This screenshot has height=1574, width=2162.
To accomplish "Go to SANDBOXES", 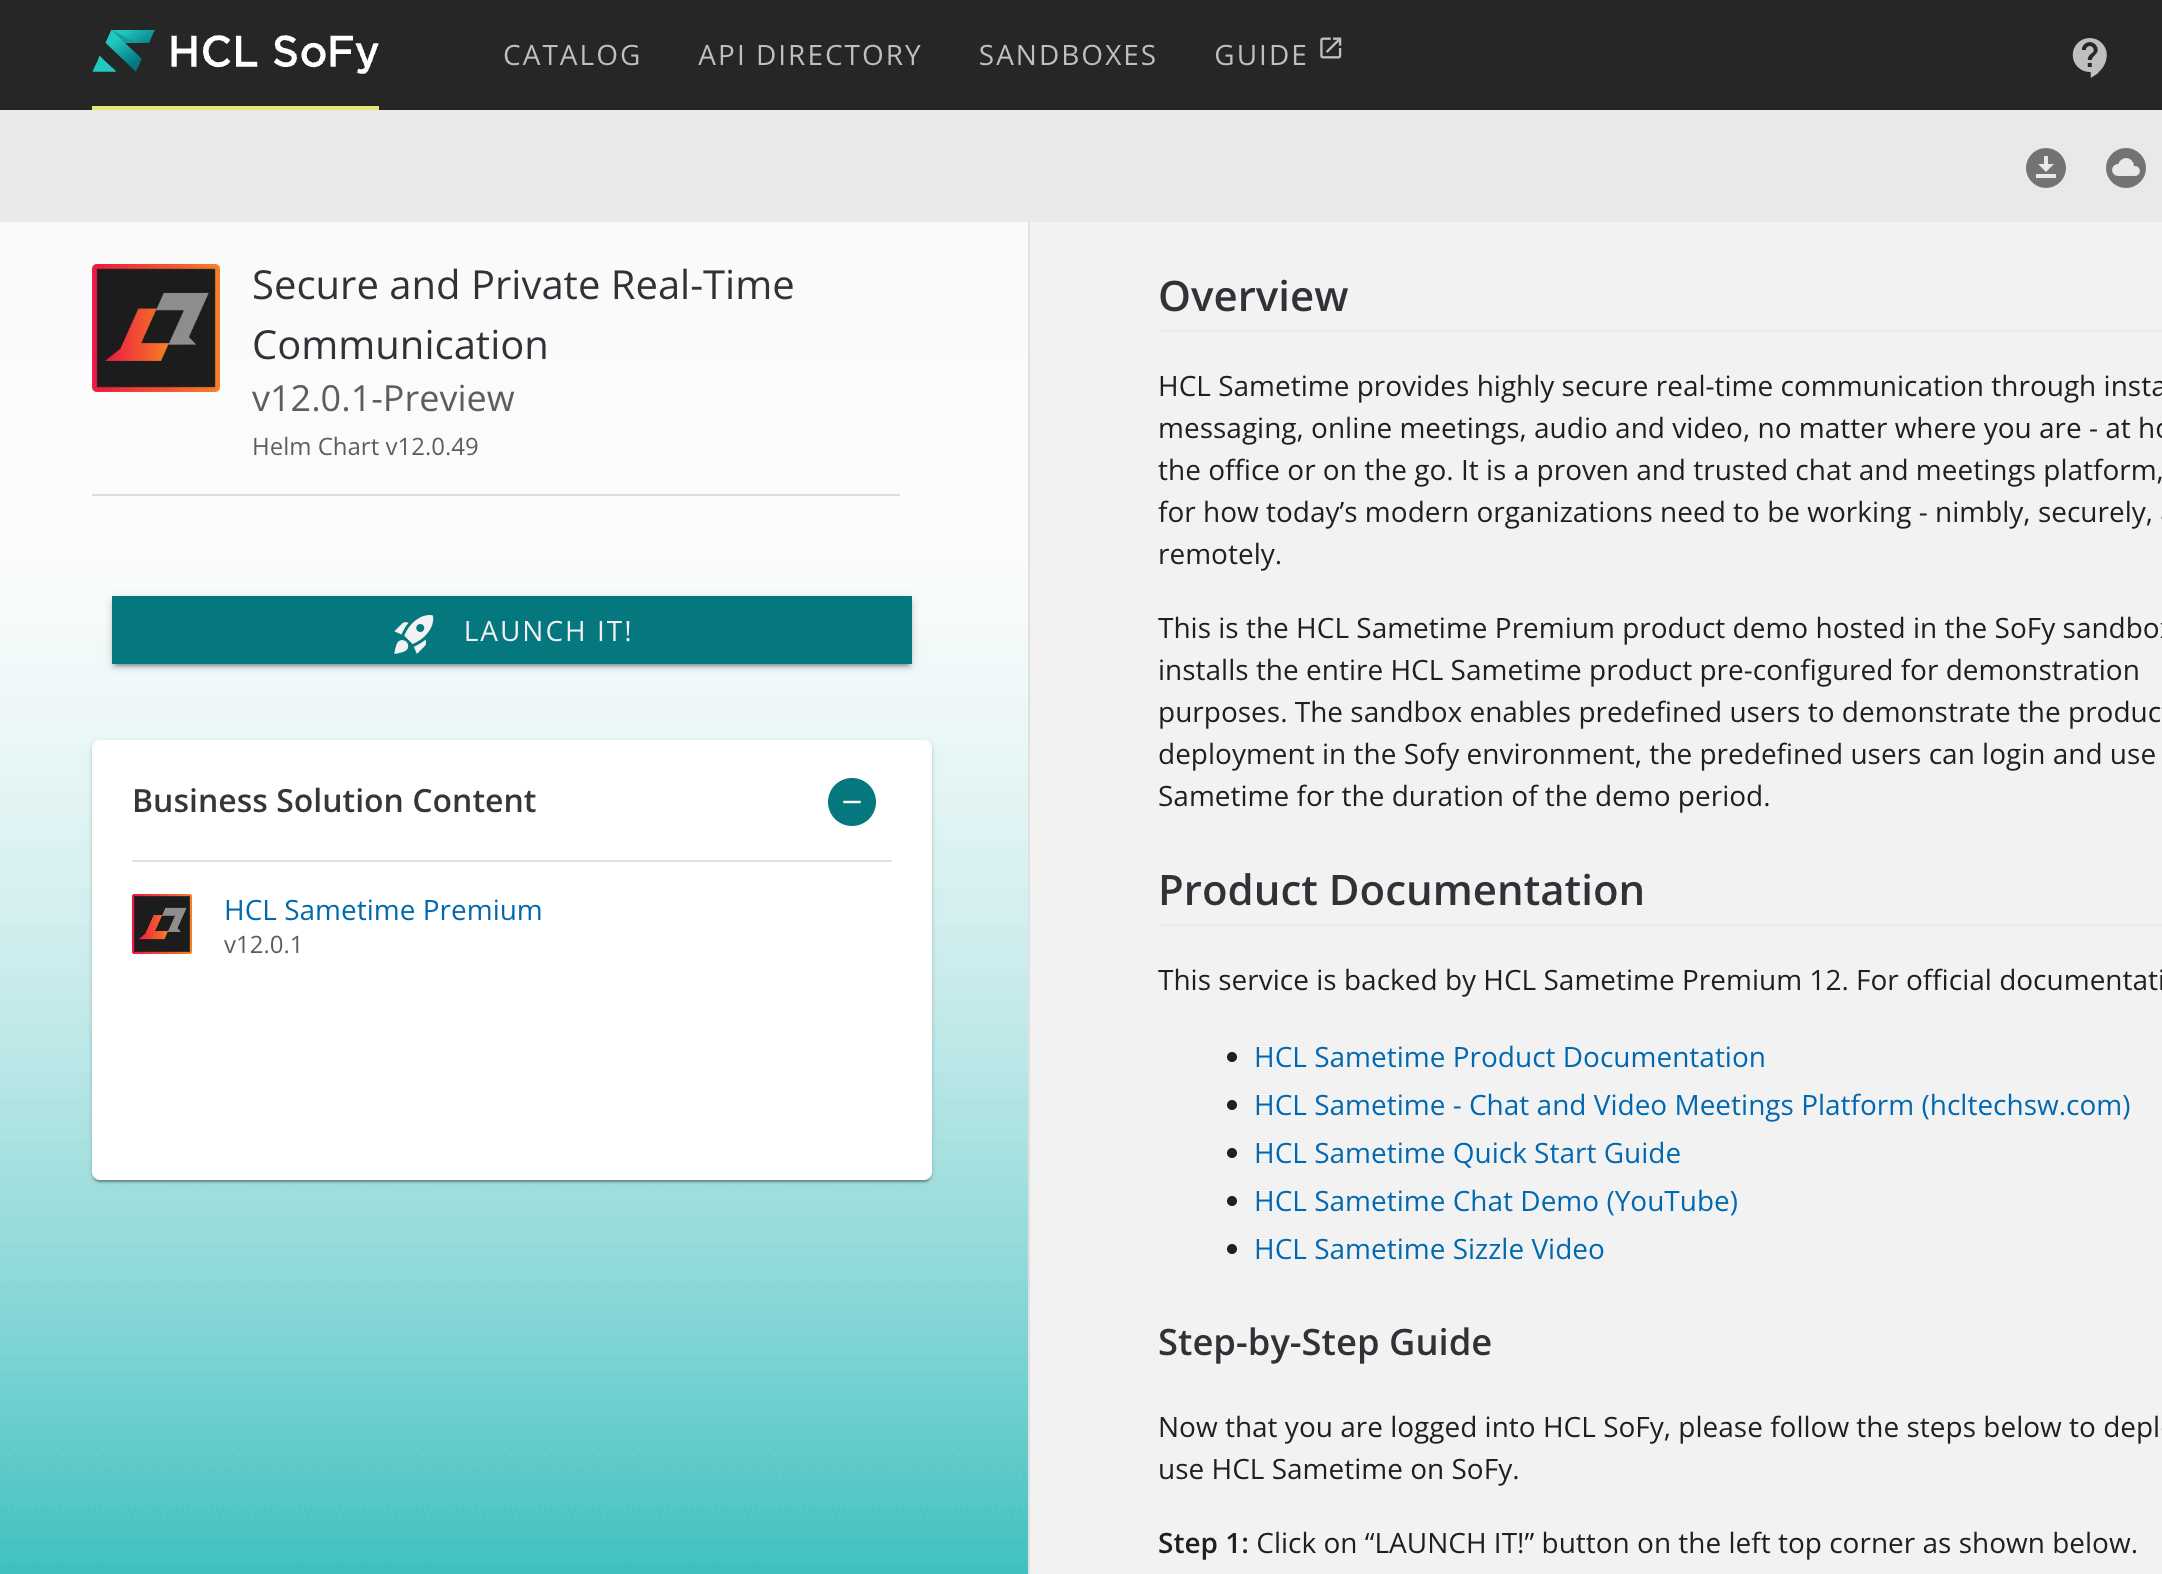I will click(1067, 55).
